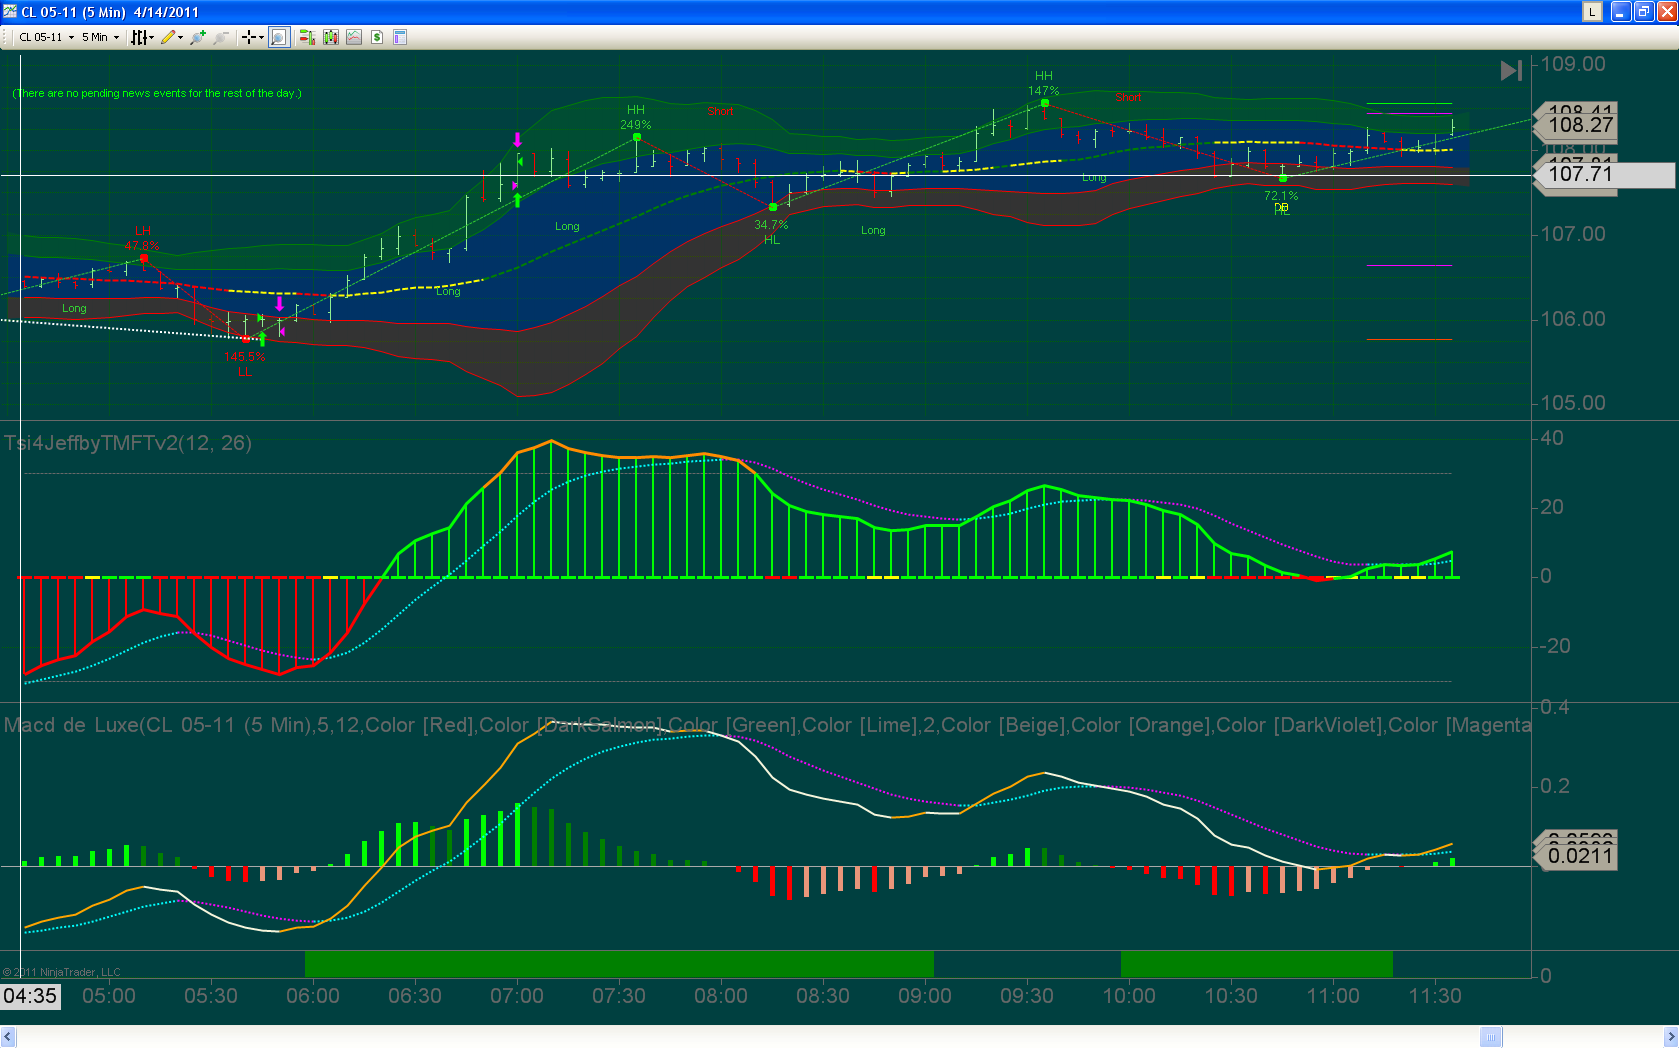The image size is (1679, 1048).
Task: Click the 107.71 current price marker
Action: 1604,174
